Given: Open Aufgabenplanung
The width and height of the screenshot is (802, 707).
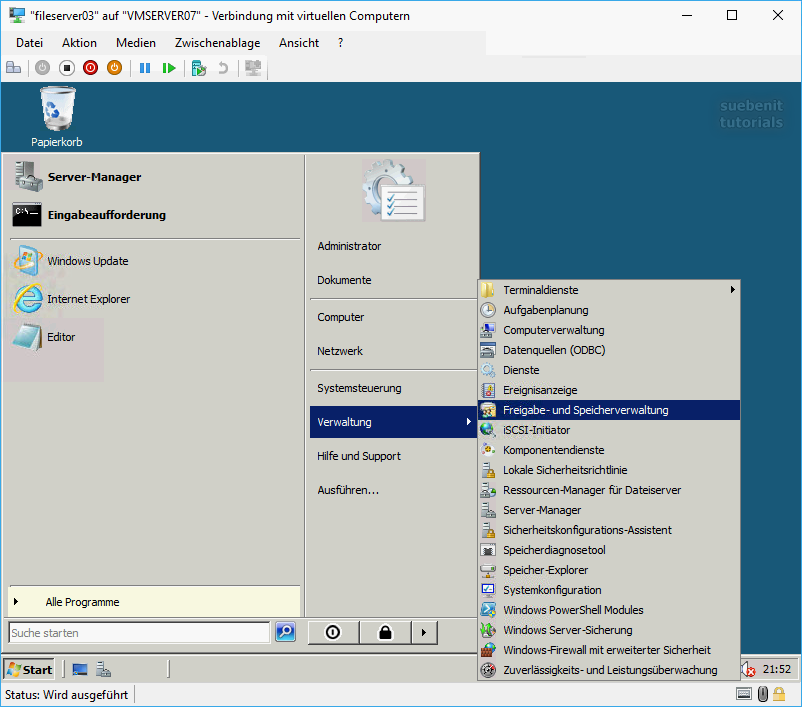Looking at the screenshot, I should pyautogui.click(x=609, y=310).
